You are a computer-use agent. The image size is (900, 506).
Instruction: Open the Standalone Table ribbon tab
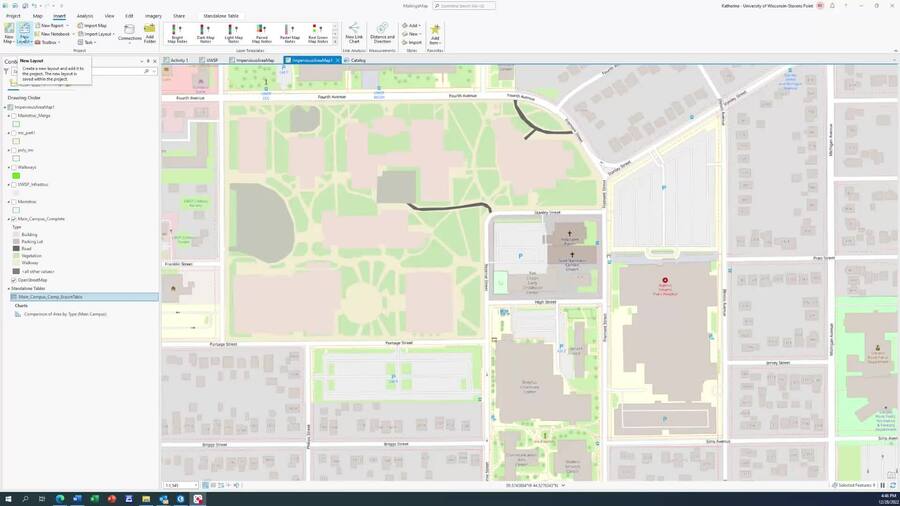tap(221, 16)
